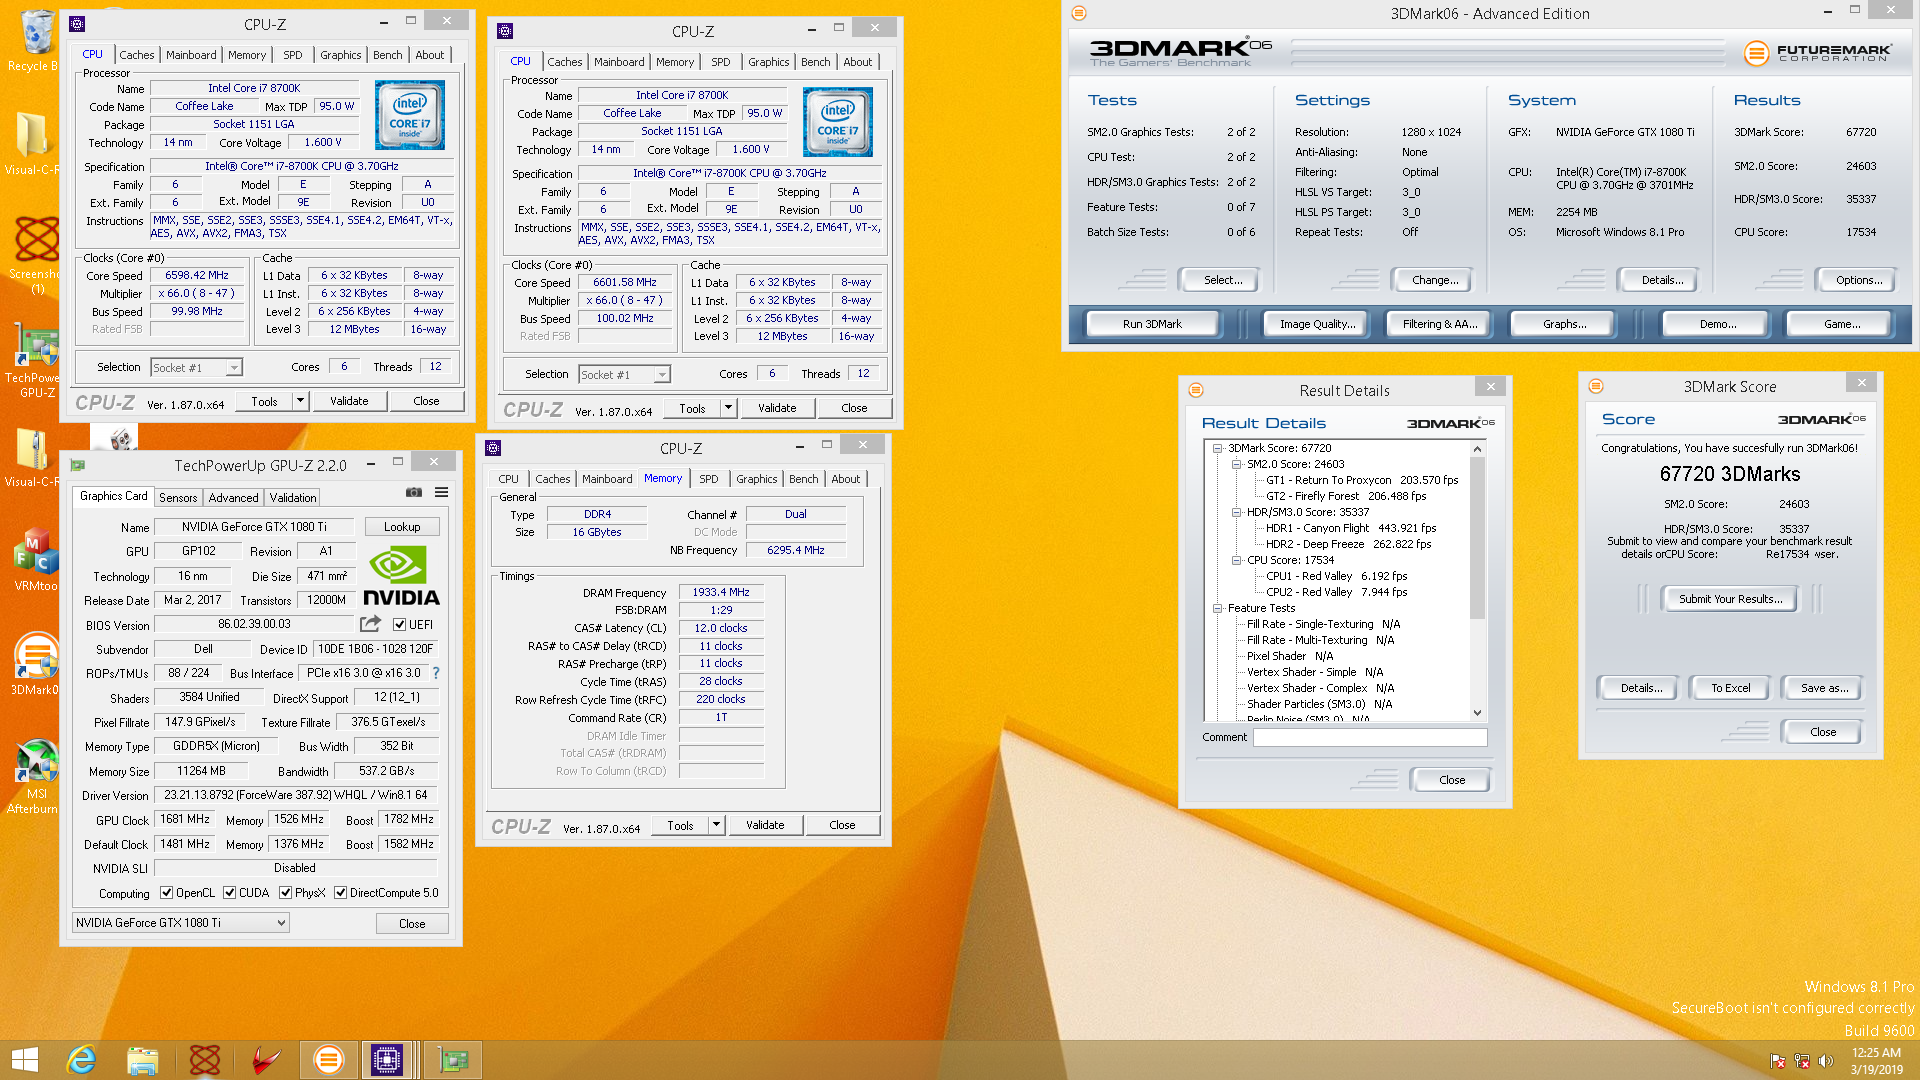Screen dimensions: 1920x1080
Task: Open Tools dropdown arrow in top-left CPU-Z
Action: tap(299, 401)
